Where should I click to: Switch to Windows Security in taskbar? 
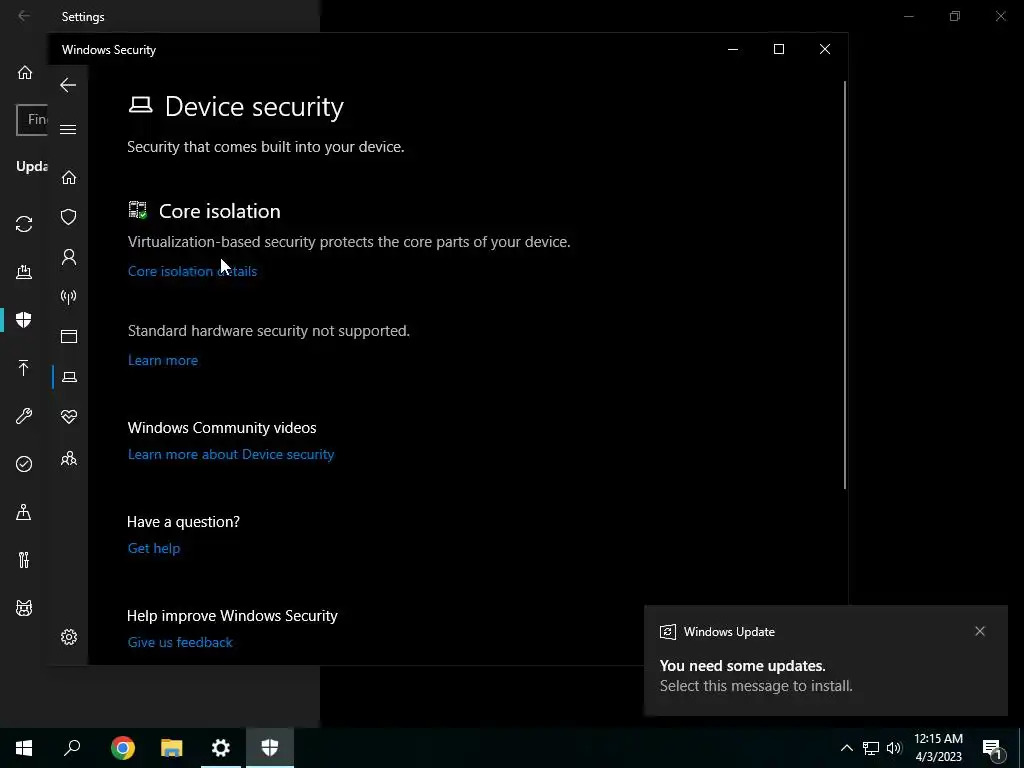pyautogui.click(x=270, y=748)
